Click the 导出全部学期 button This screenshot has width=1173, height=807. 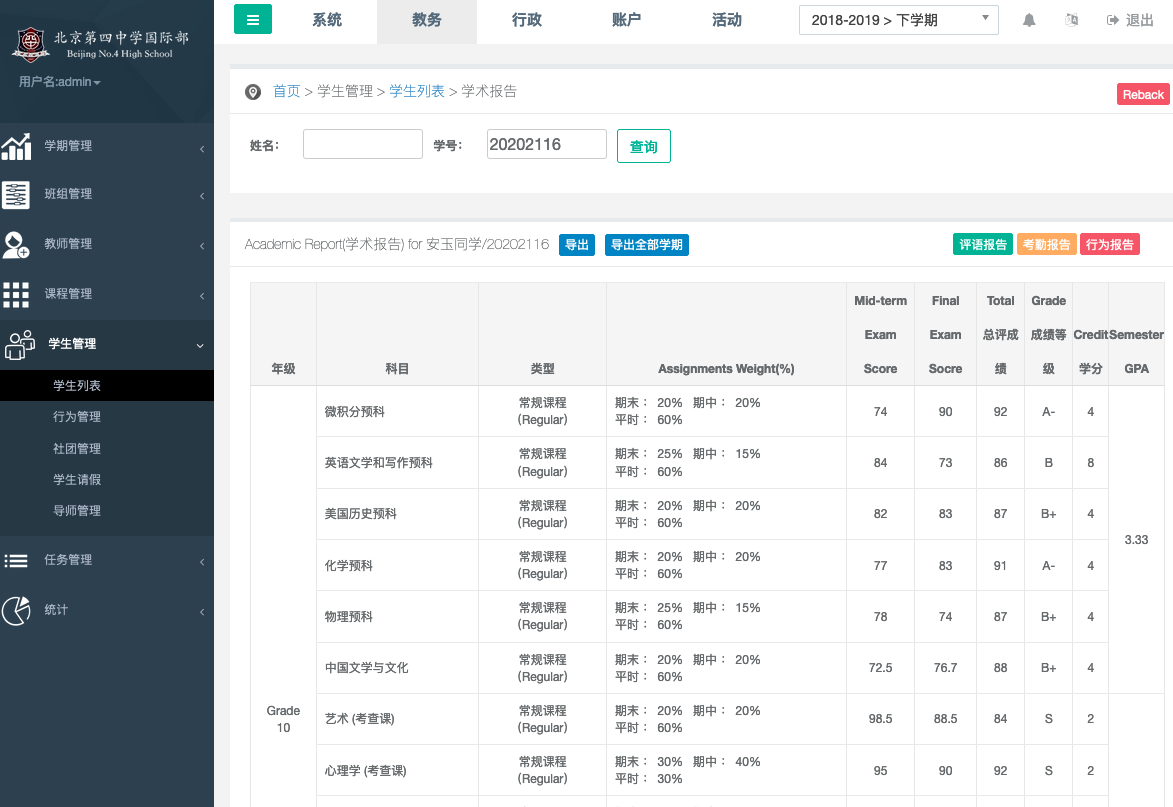click(646, 245)
